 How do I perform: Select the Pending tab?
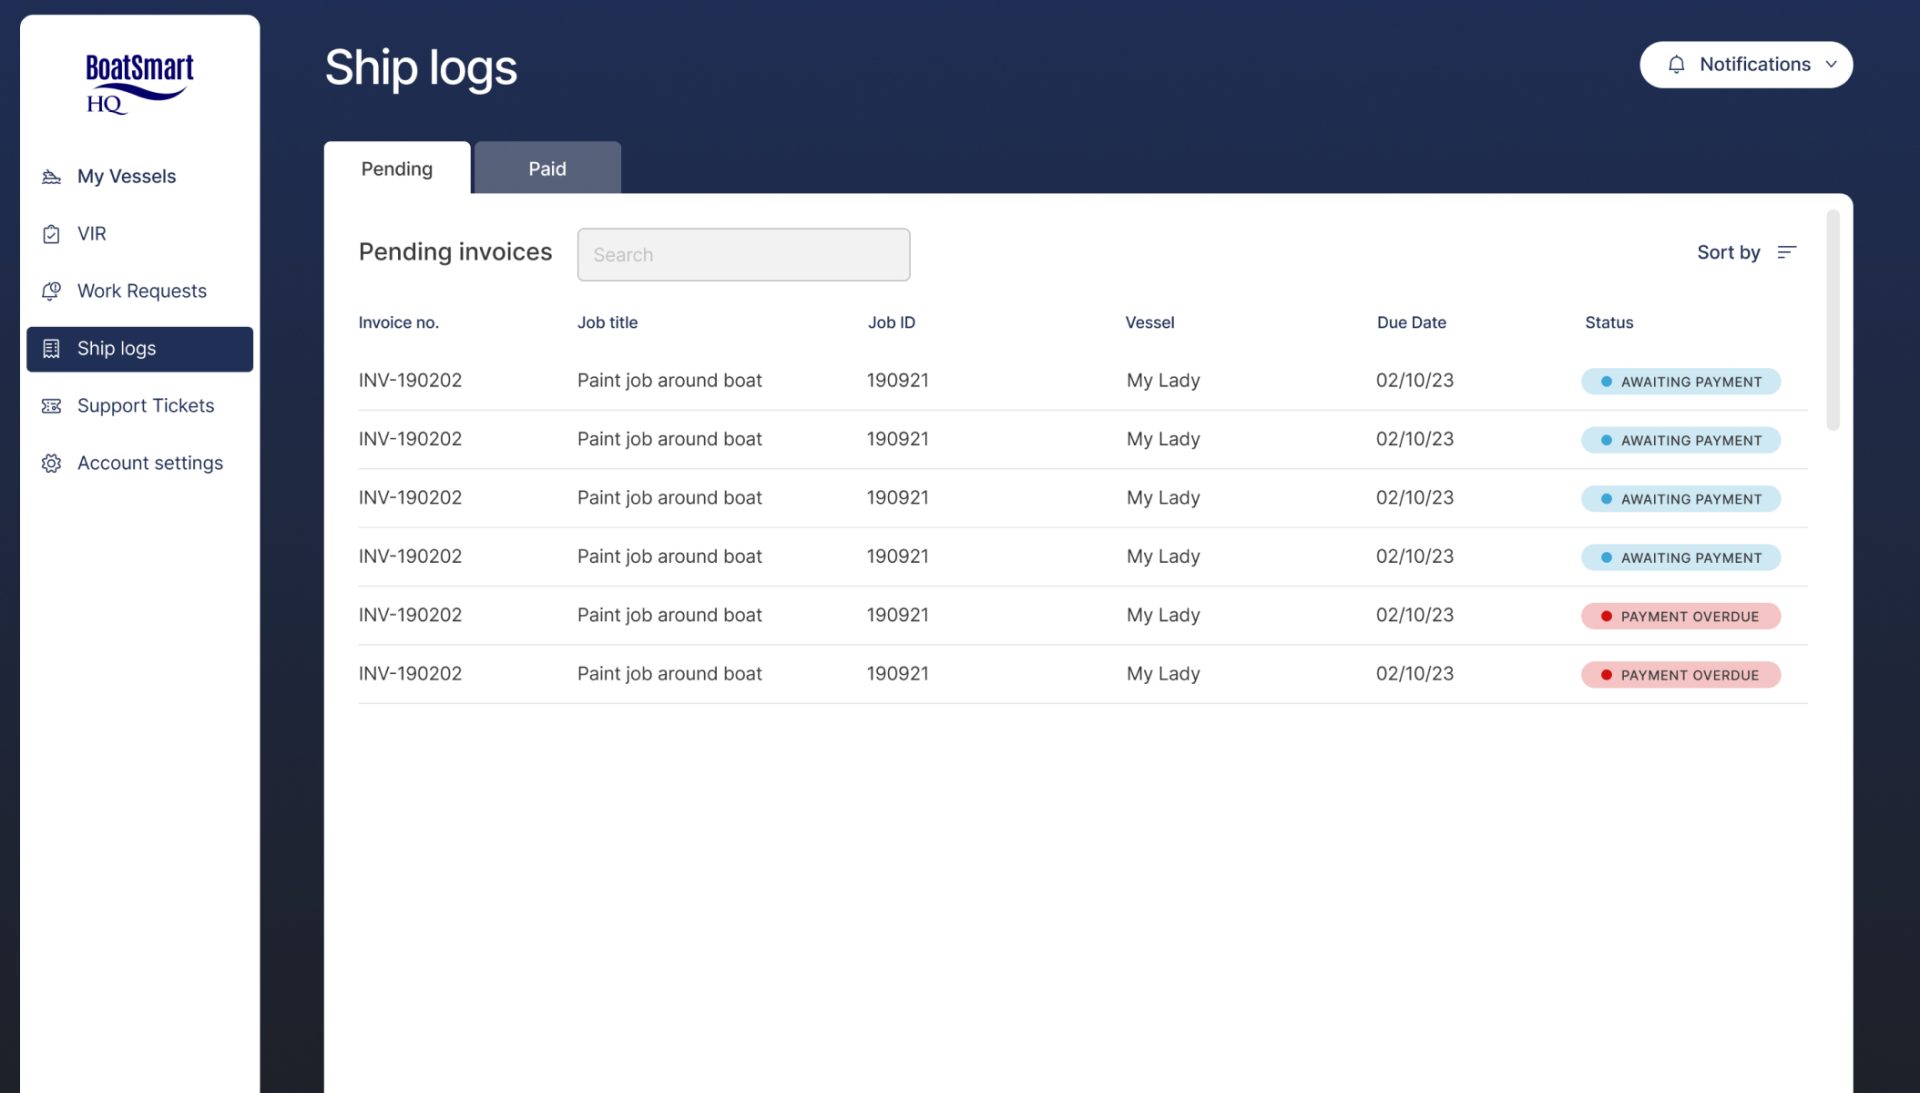click(397, 168)
